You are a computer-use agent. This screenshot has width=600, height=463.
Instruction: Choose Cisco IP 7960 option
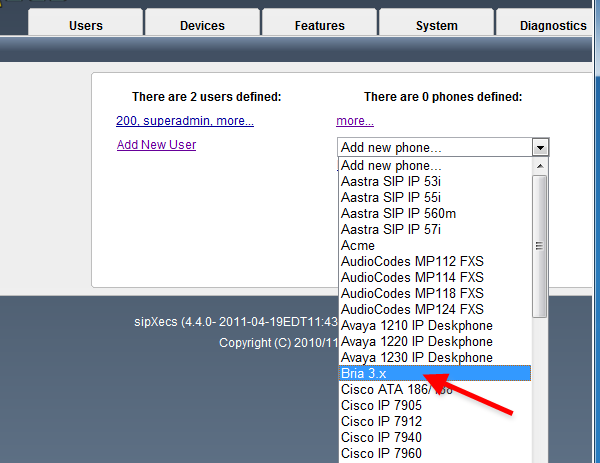[435, 454]
